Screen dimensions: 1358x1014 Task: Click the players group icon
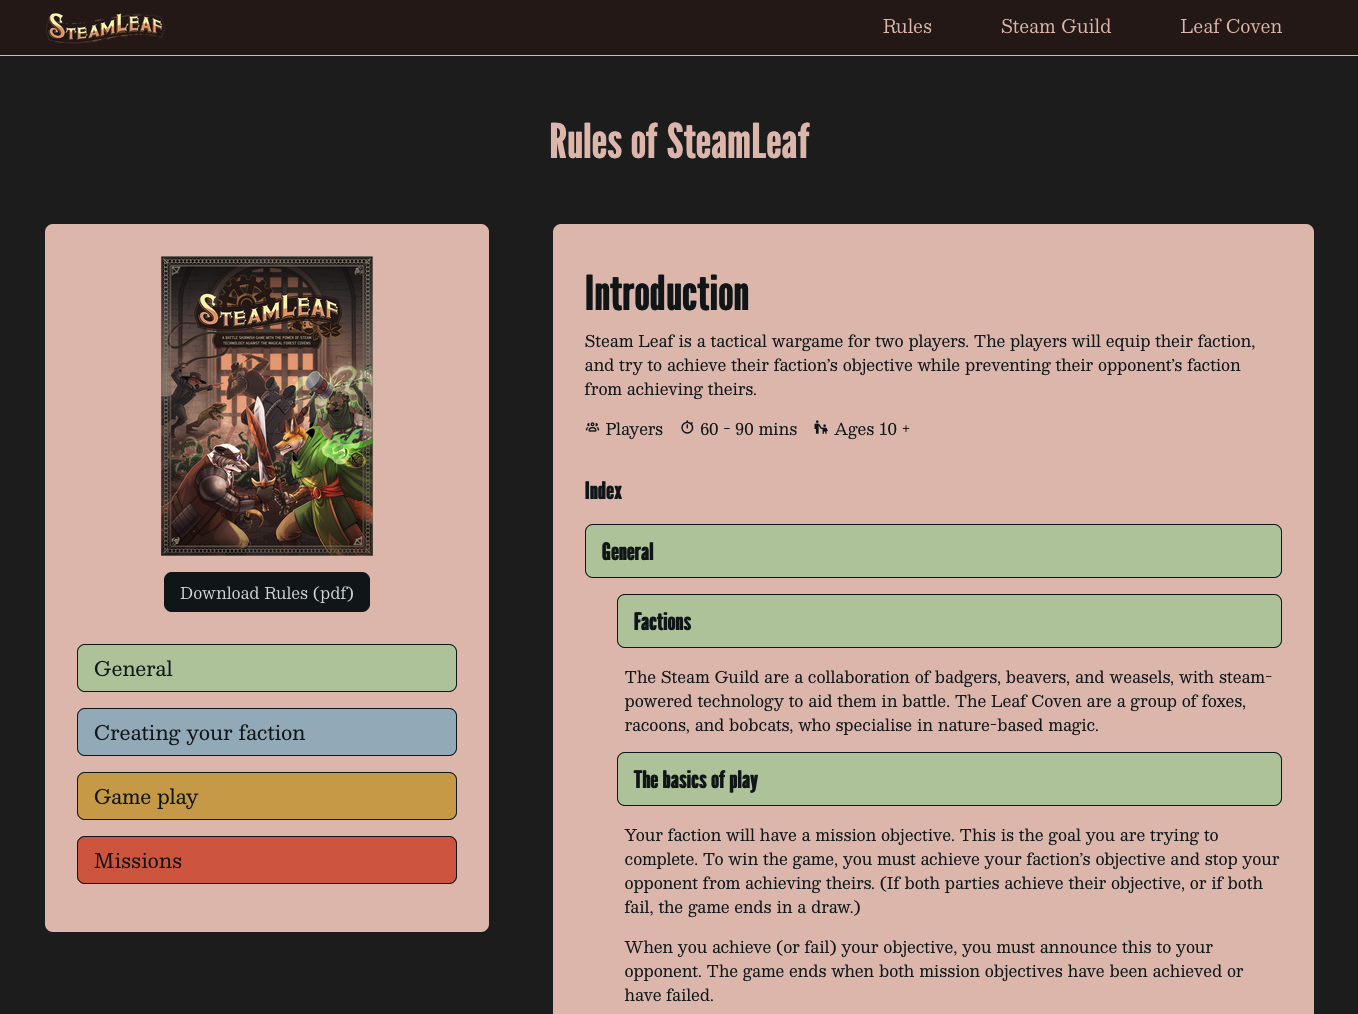point(592,428)
